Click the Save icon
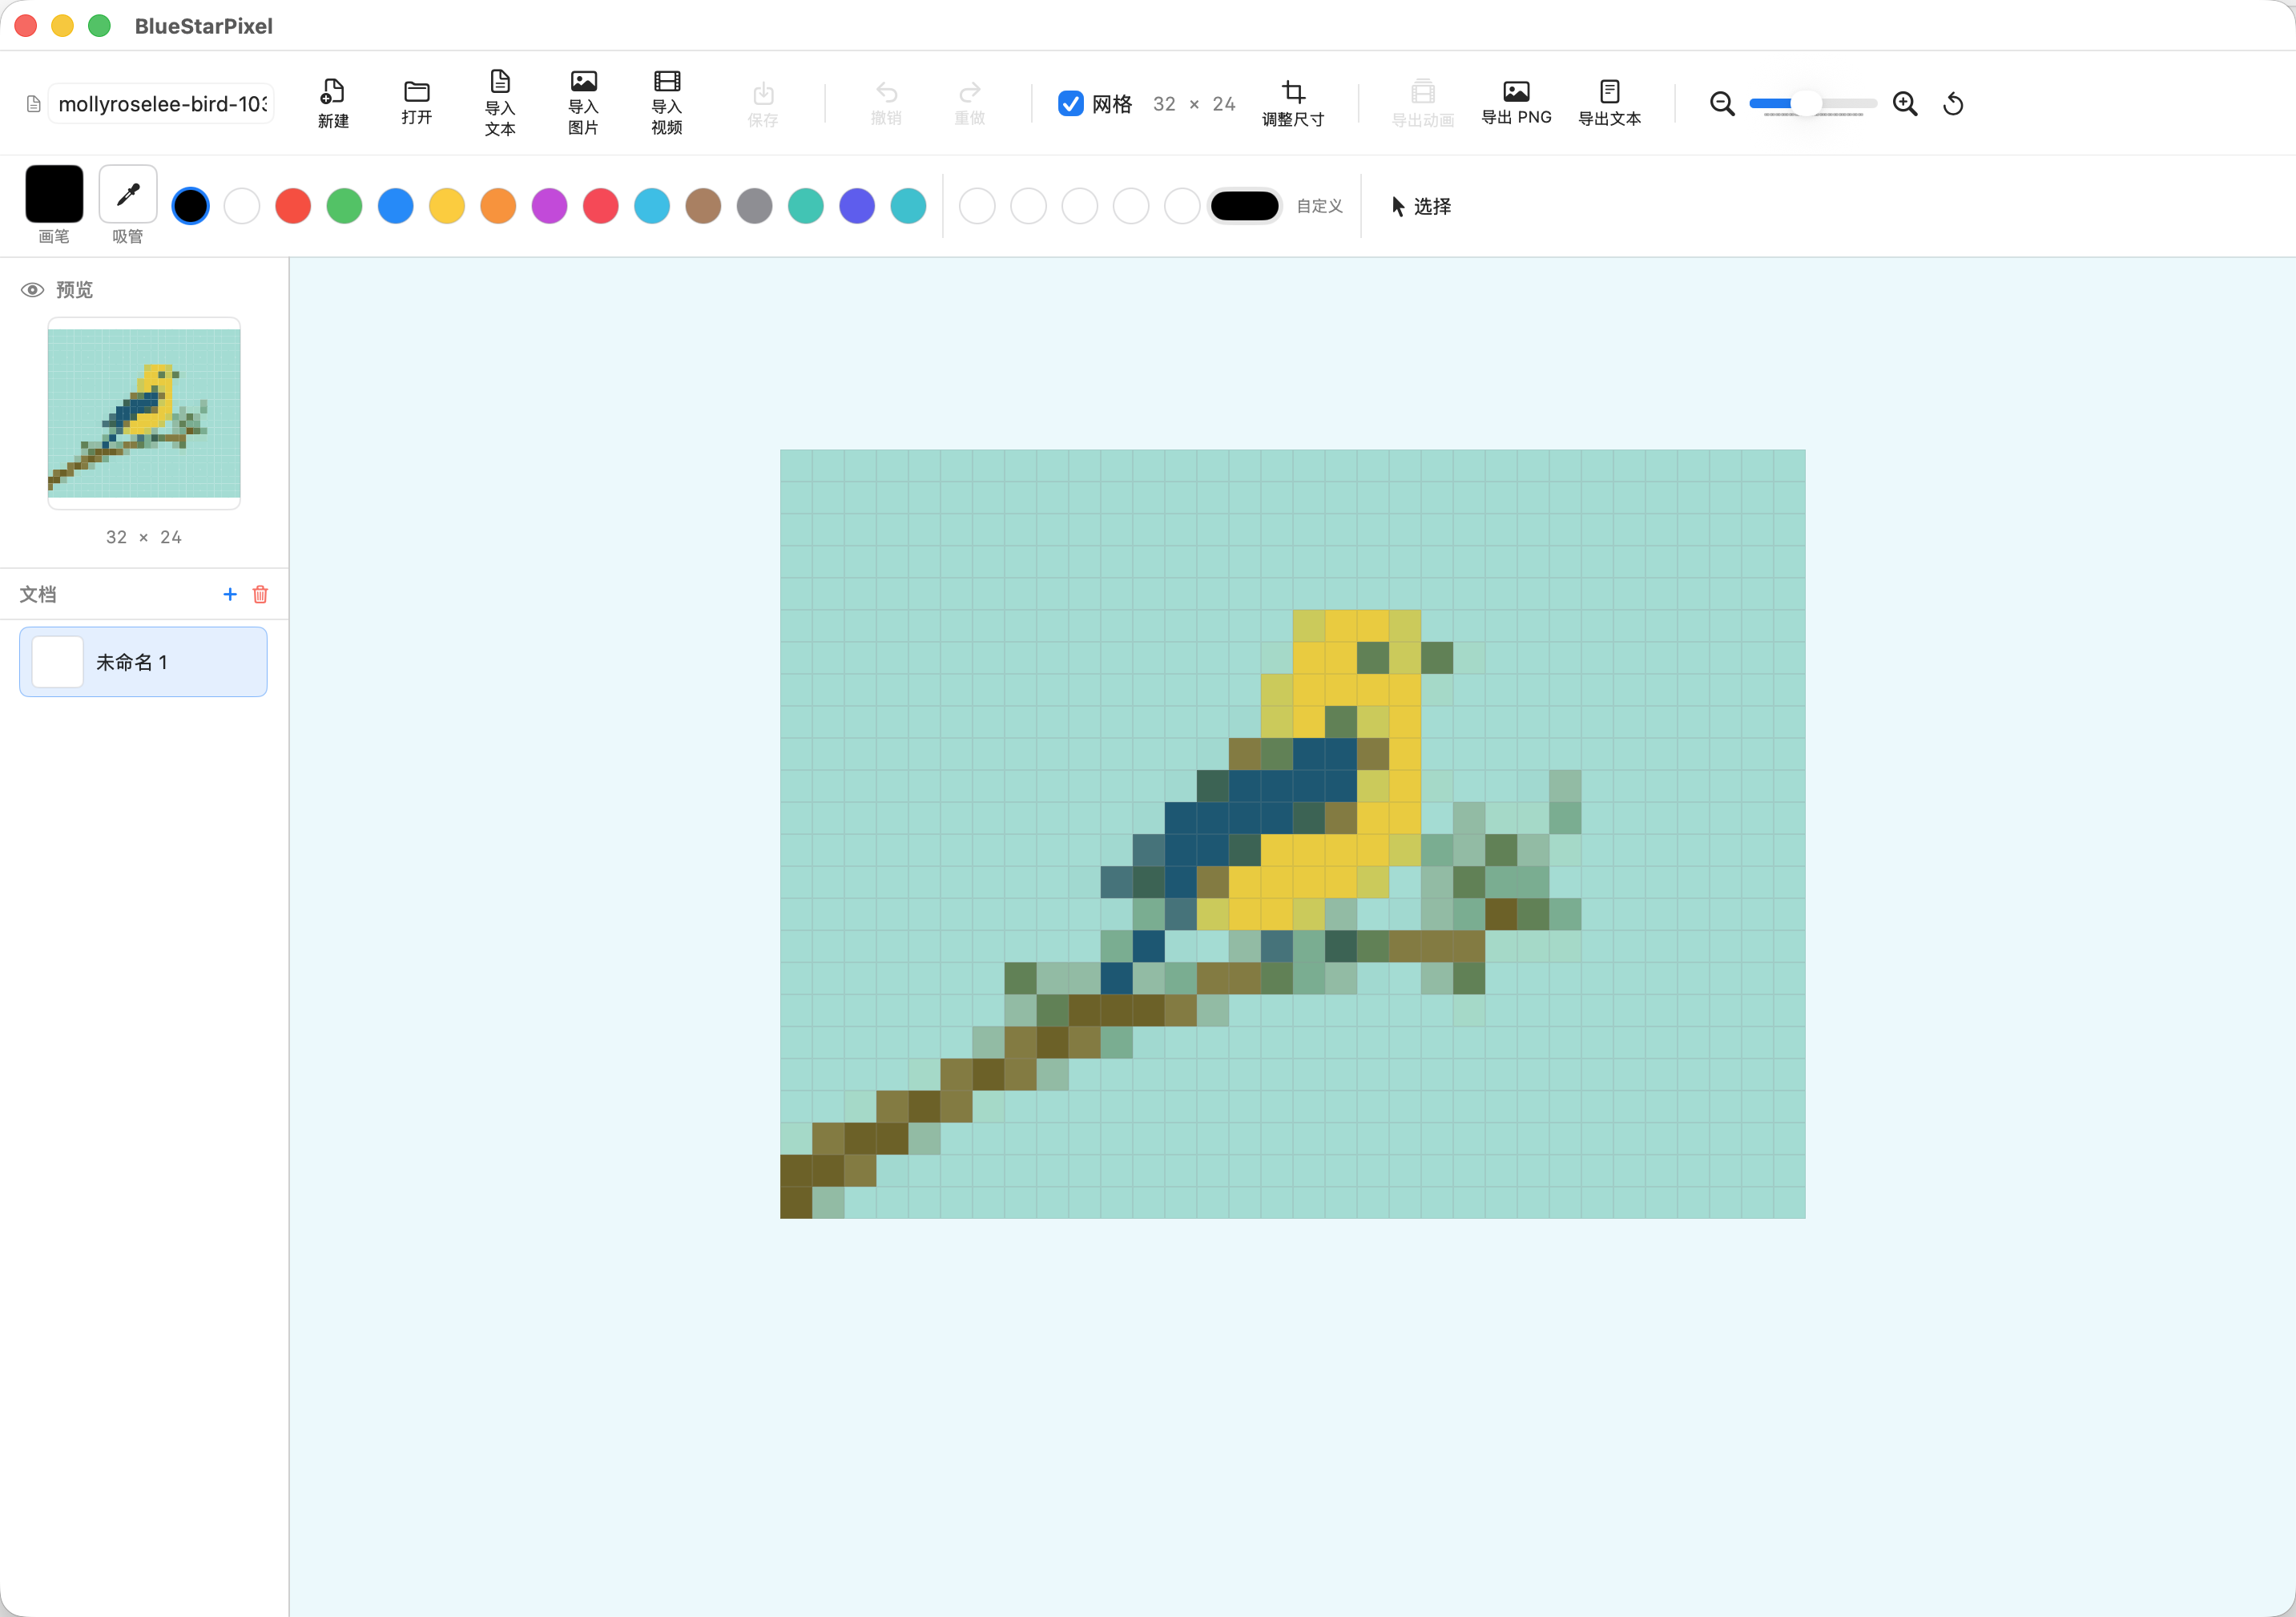Image resolution: width=2296 pixels, height=1617 pixels. (x=763, y=93)
